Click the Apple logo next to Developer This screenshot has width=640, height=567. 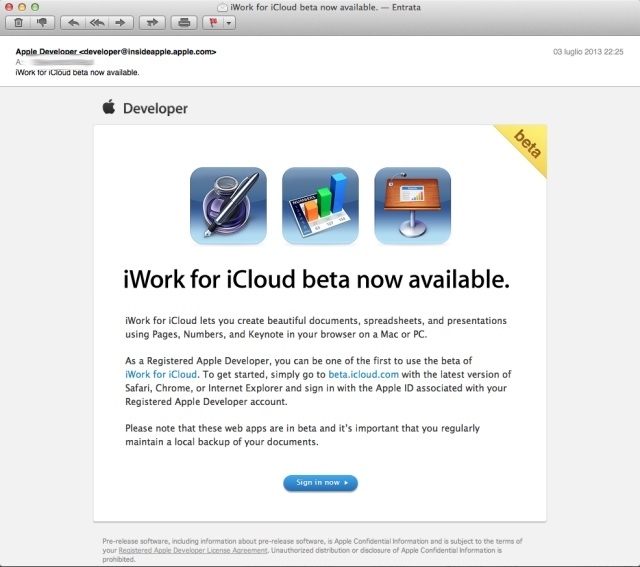pos(109,107)
